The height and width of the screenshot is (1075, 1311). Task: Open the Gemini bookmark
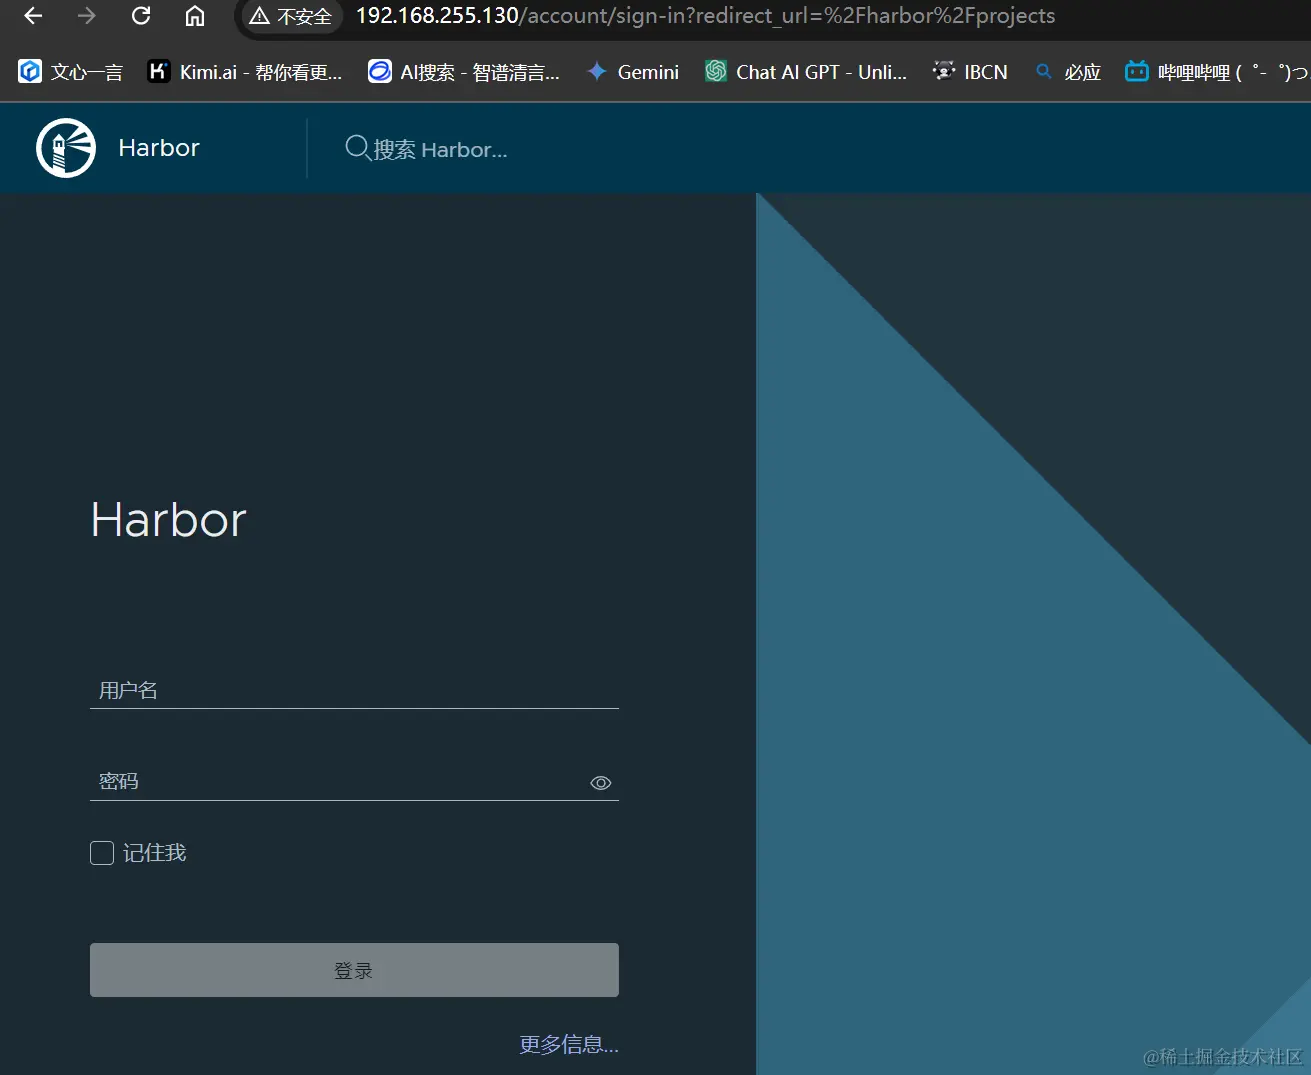click(633, 72)
